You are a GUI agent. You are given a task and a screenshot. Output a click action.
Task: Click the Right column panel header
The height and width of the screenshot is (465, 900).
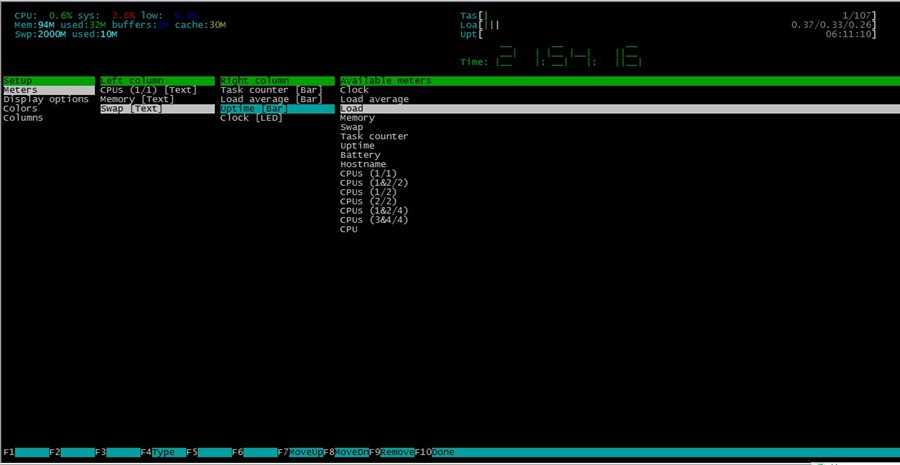(x=277, y=81)
